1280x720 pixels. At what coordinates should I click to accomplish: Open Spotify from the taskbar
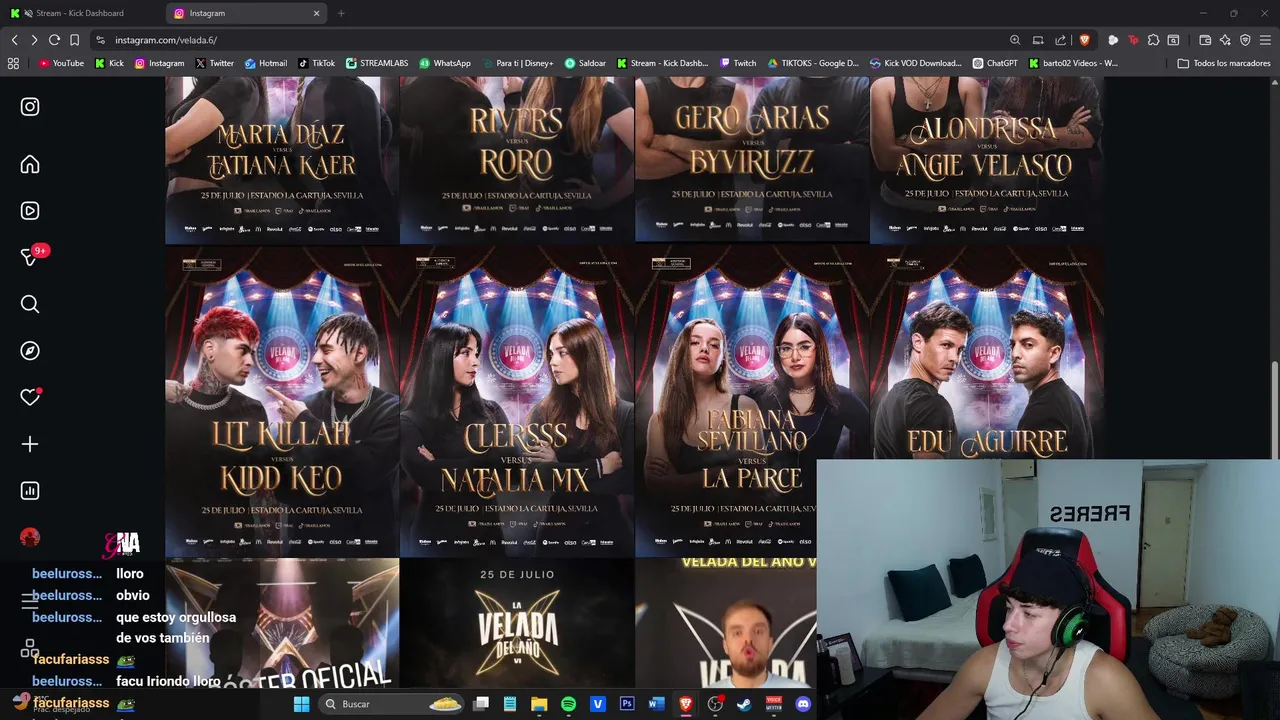(x=568, y=704)
